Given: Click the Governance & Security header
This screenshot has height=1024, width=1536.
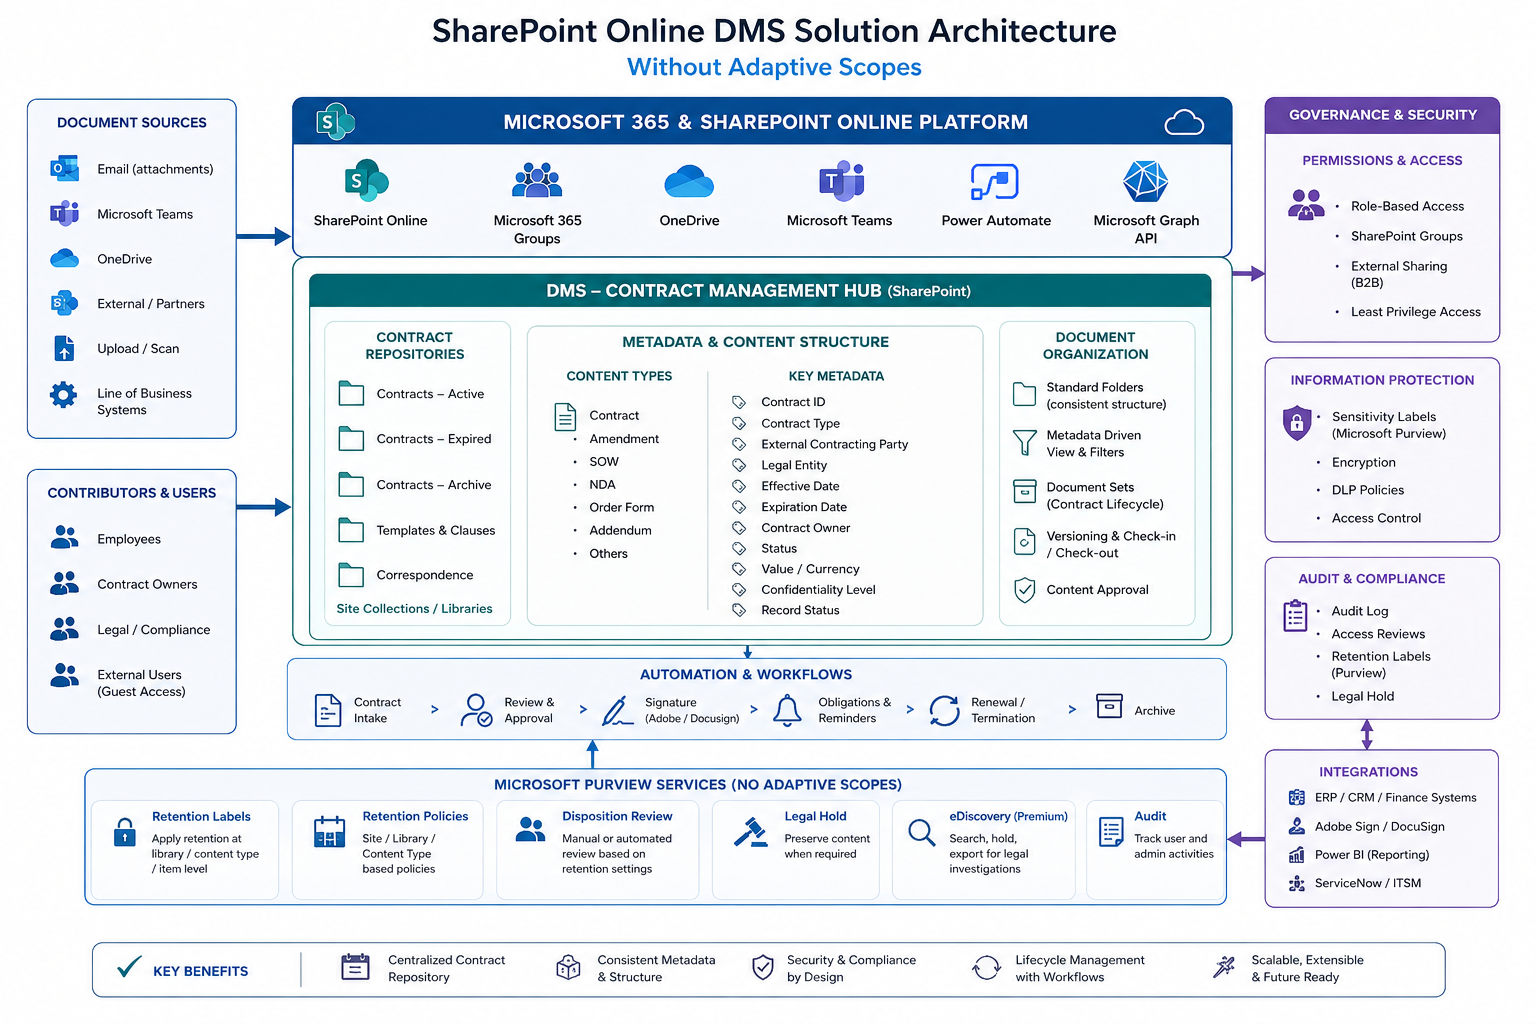Looking at the screenshot, I should (1382, 115).
